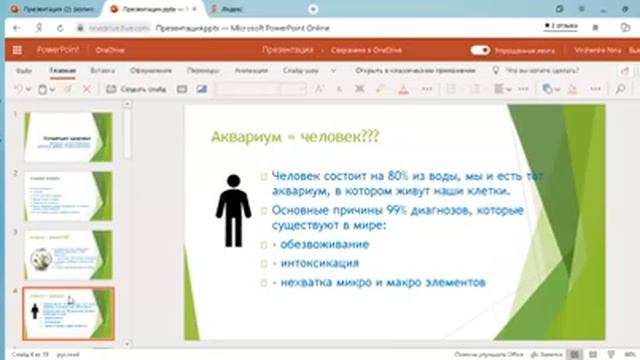Expand the paste options dropdown arrow
Image resolution: width=640 pixels, height=360 pixels.
pos(53,89)
